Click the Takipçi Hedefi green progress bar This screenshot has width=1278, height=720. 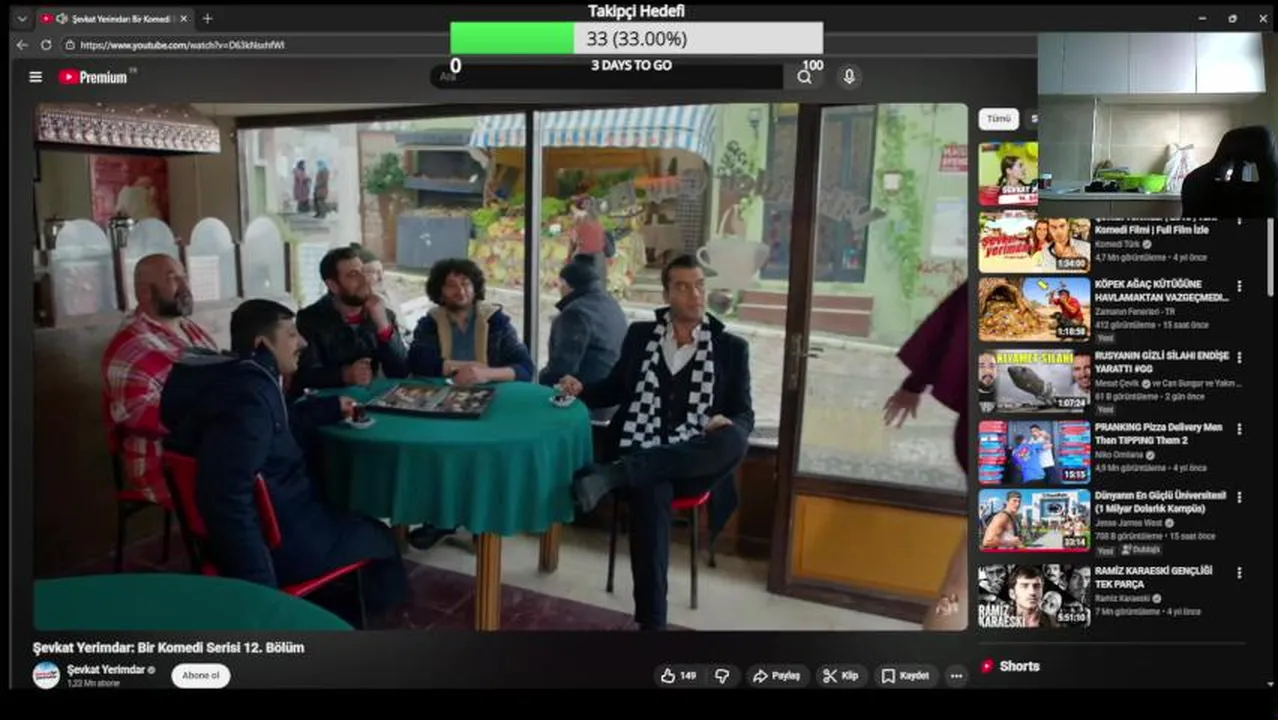click(512, 38)
